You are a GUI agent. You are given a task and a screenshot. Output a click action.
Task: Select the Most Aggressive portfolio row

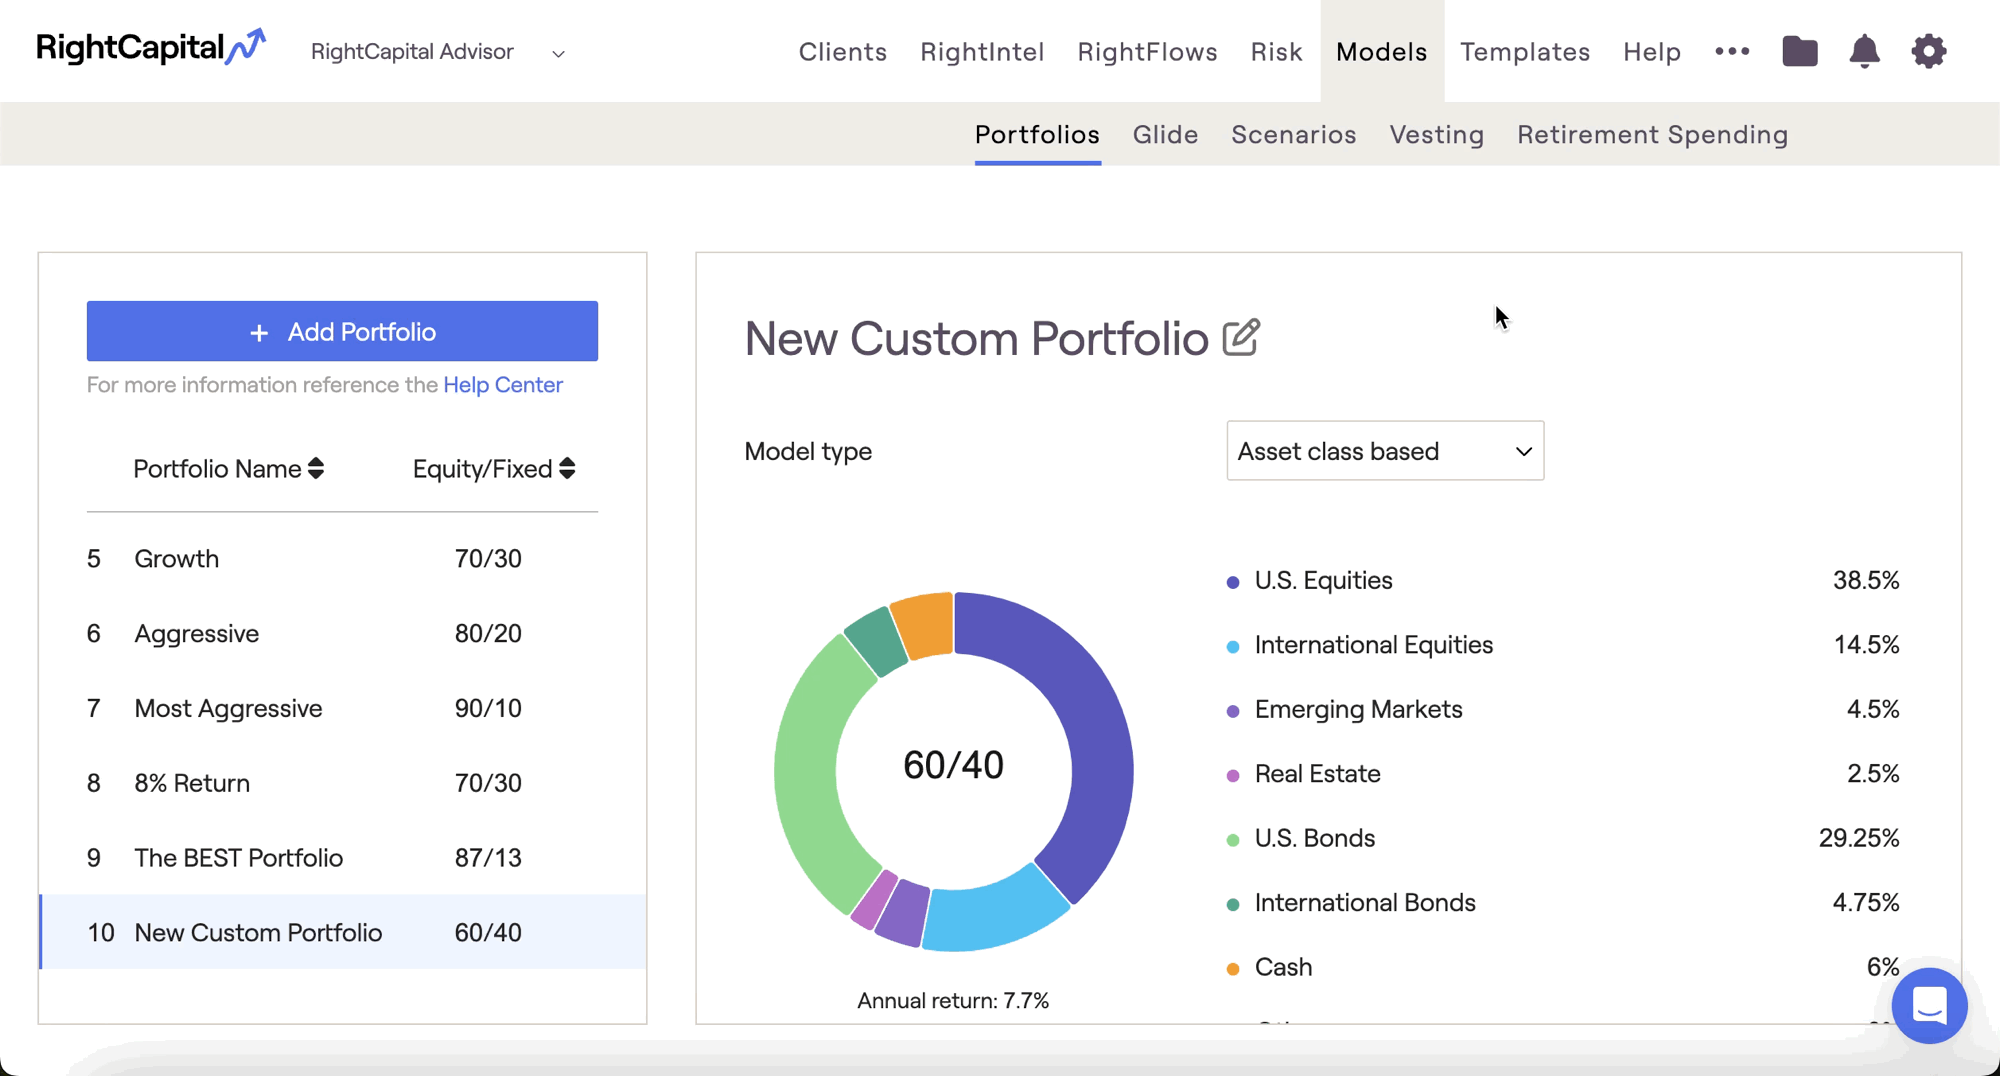tap(342, 709)
